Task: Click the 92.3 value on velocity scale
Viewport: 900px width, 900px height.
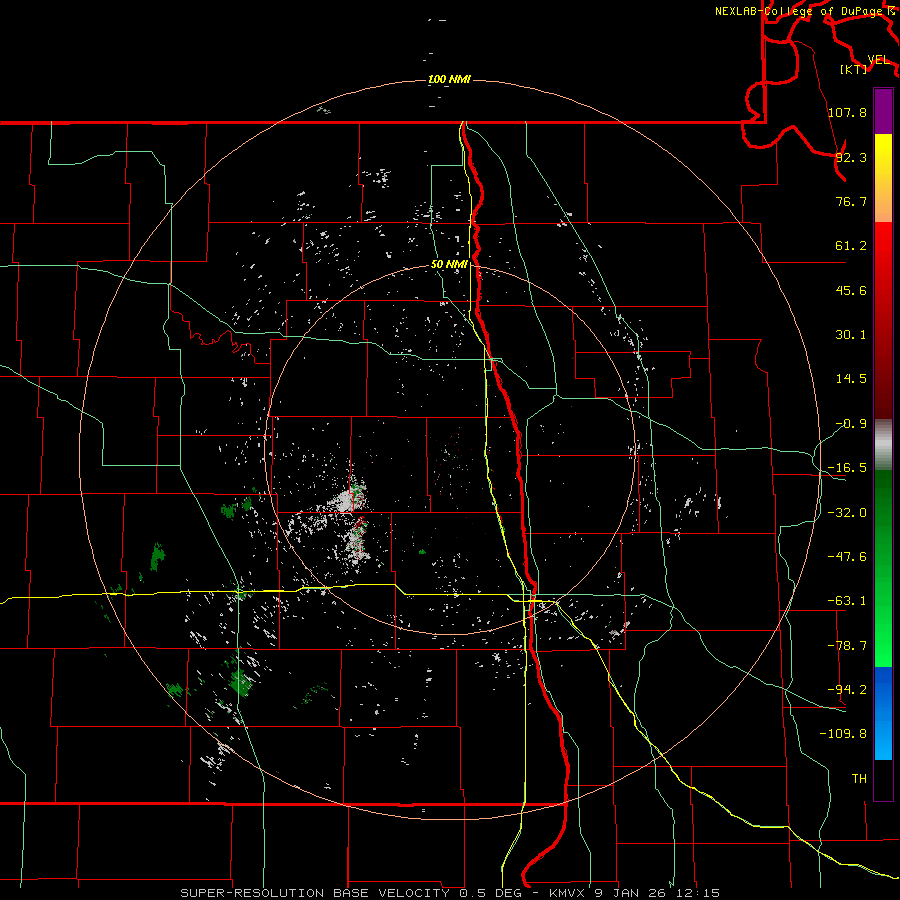Action: (x=851, y=157)
